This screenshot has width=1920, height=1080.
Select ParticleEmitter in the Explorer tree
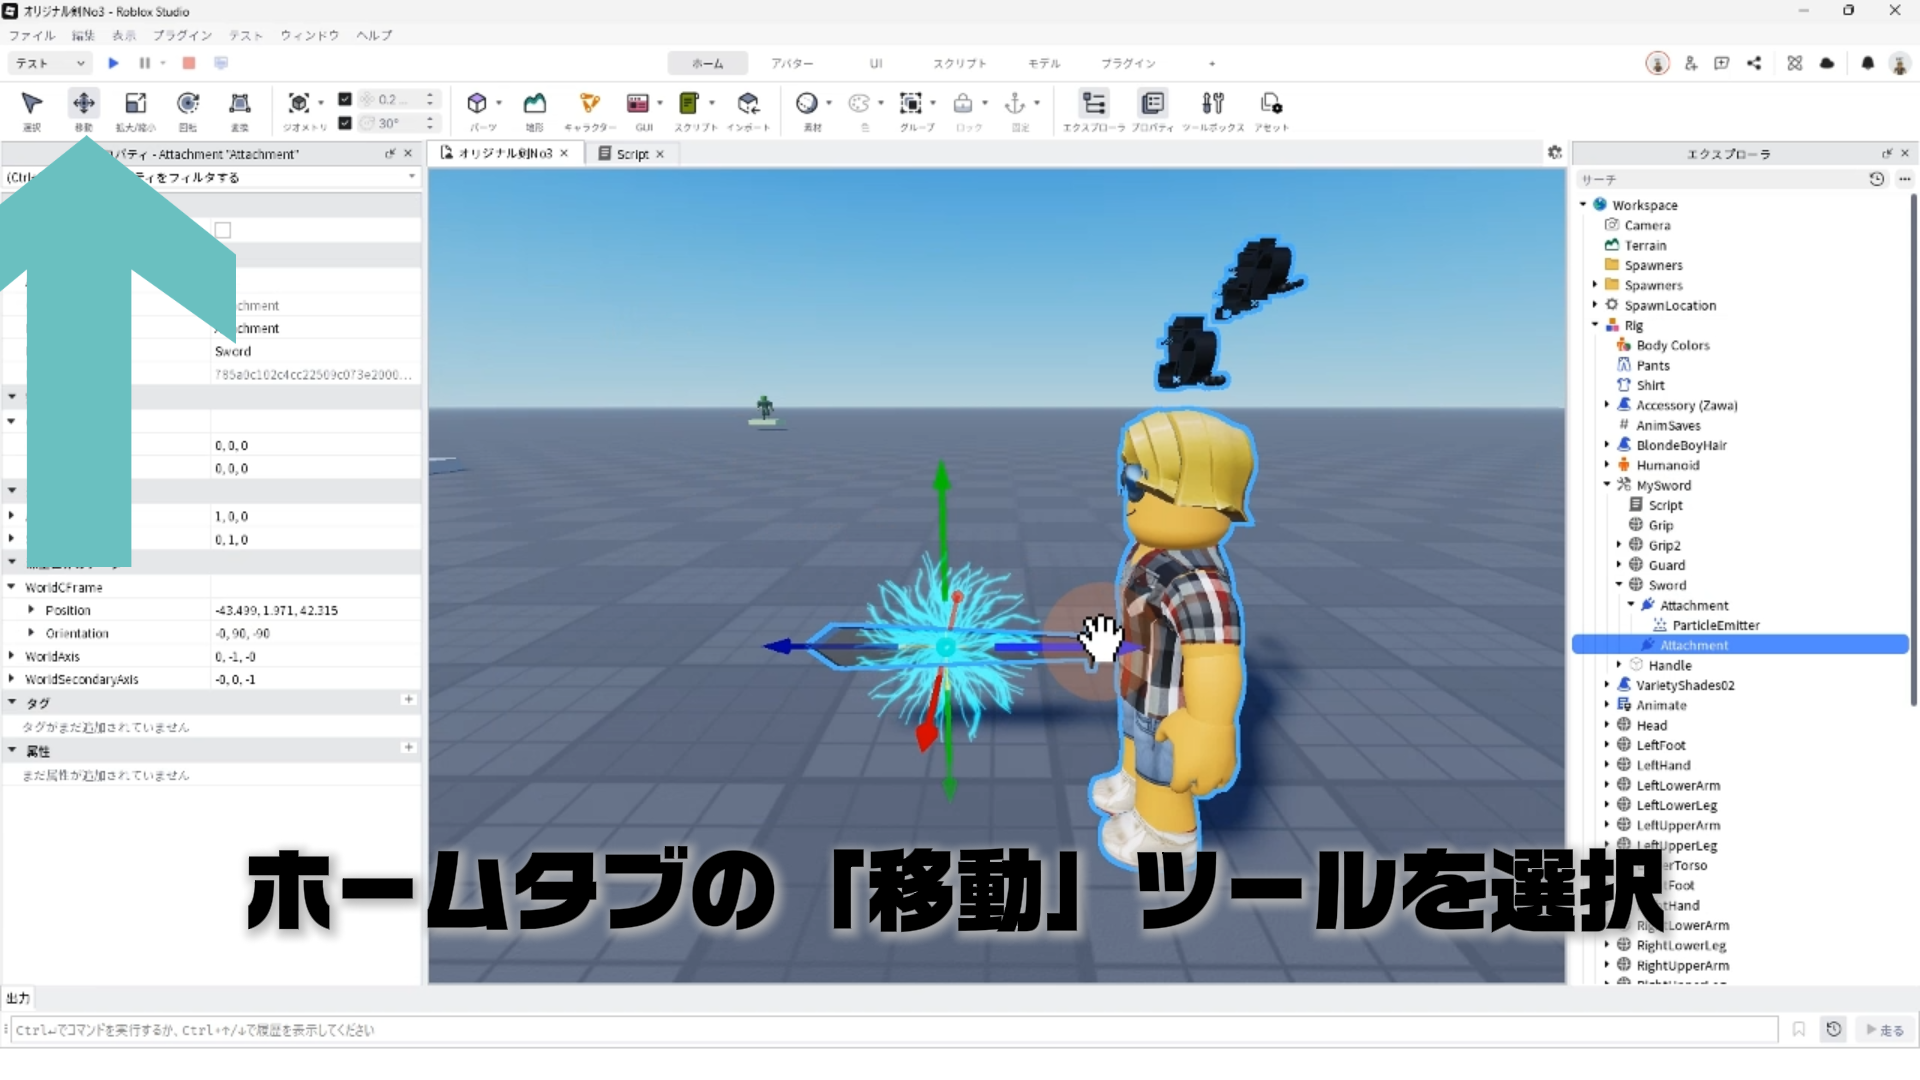[1715, 625]
